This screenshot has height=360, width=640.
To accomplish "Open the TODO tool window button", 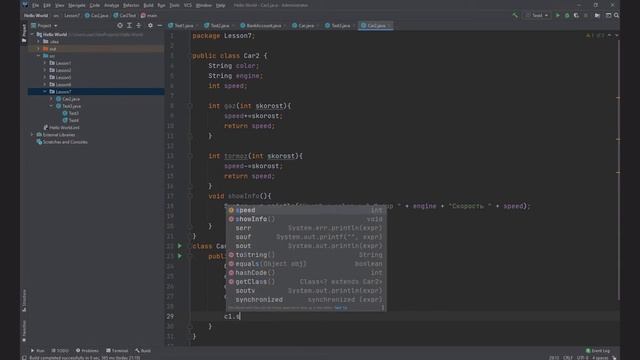I will click(60, 351).
